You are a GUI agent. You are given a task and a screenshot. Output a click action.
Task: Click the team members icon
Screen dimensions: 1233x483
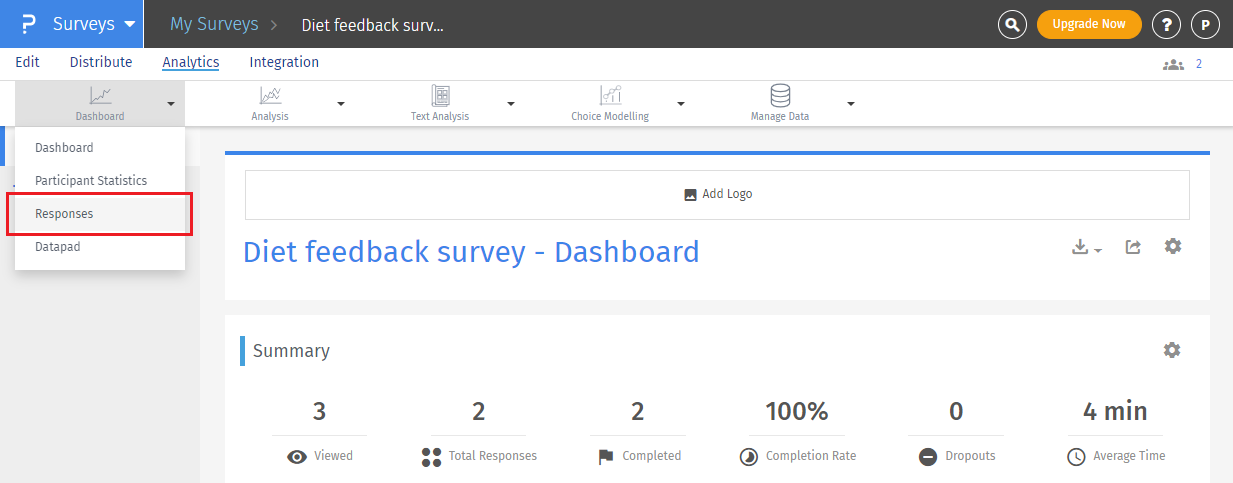[x=1173, y=64]
